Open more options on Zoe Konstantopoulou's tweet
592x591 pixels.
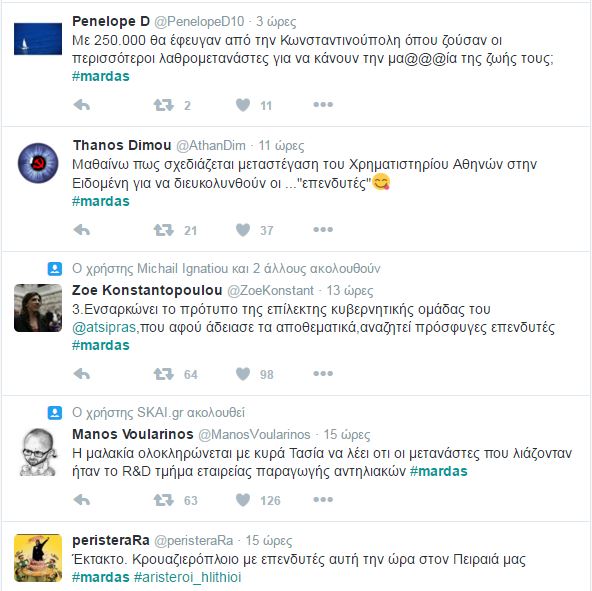pos(323,373)
